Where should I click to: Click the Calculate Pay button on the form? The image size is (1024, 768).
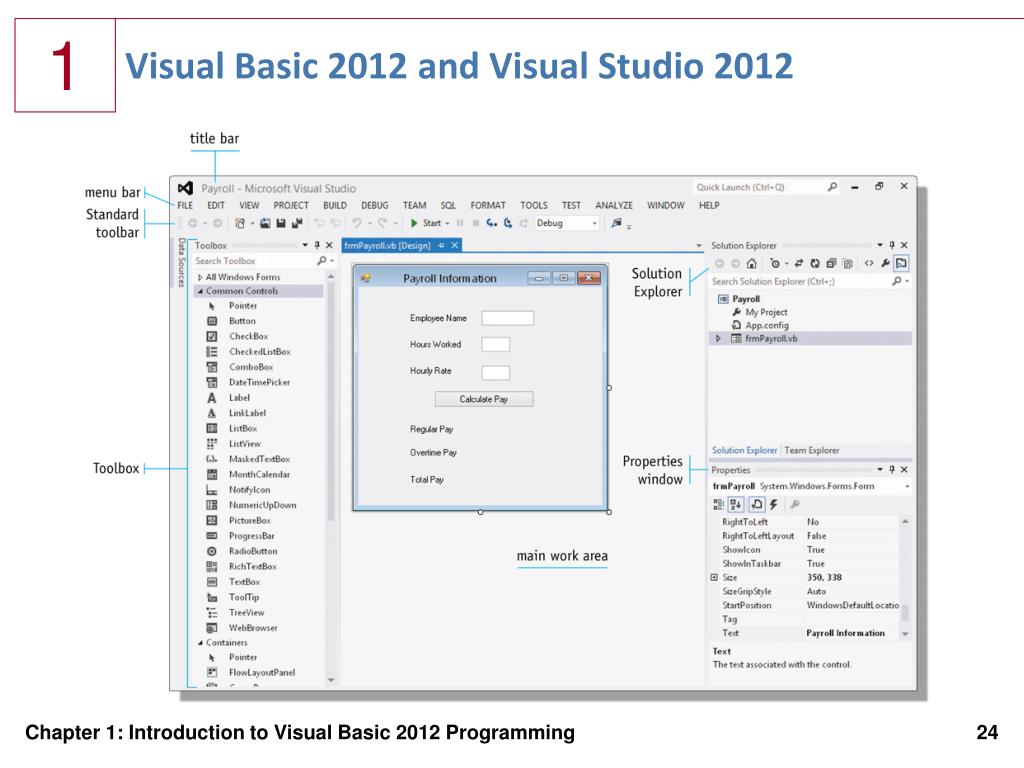click(484, 399)
